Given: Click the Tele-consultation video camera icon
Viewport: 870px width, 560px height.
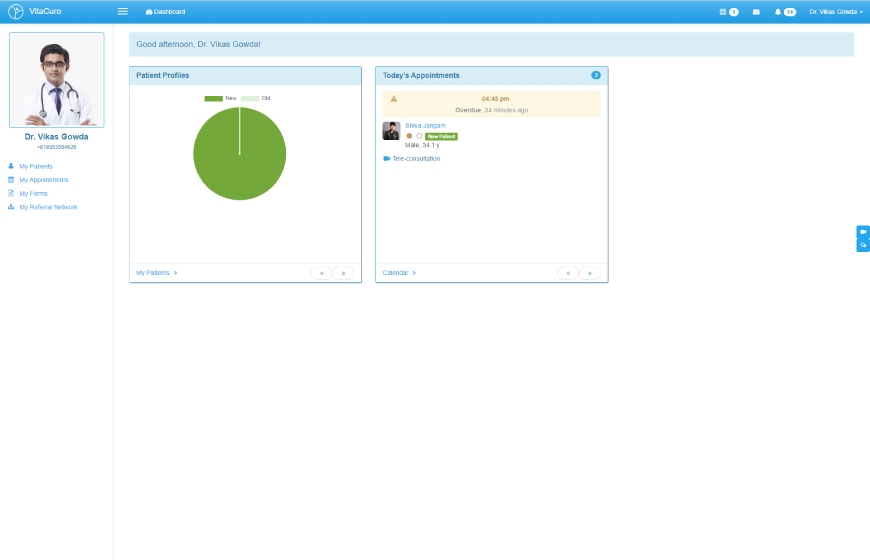Looking at the screenshot, I should [x=387, y=159].
